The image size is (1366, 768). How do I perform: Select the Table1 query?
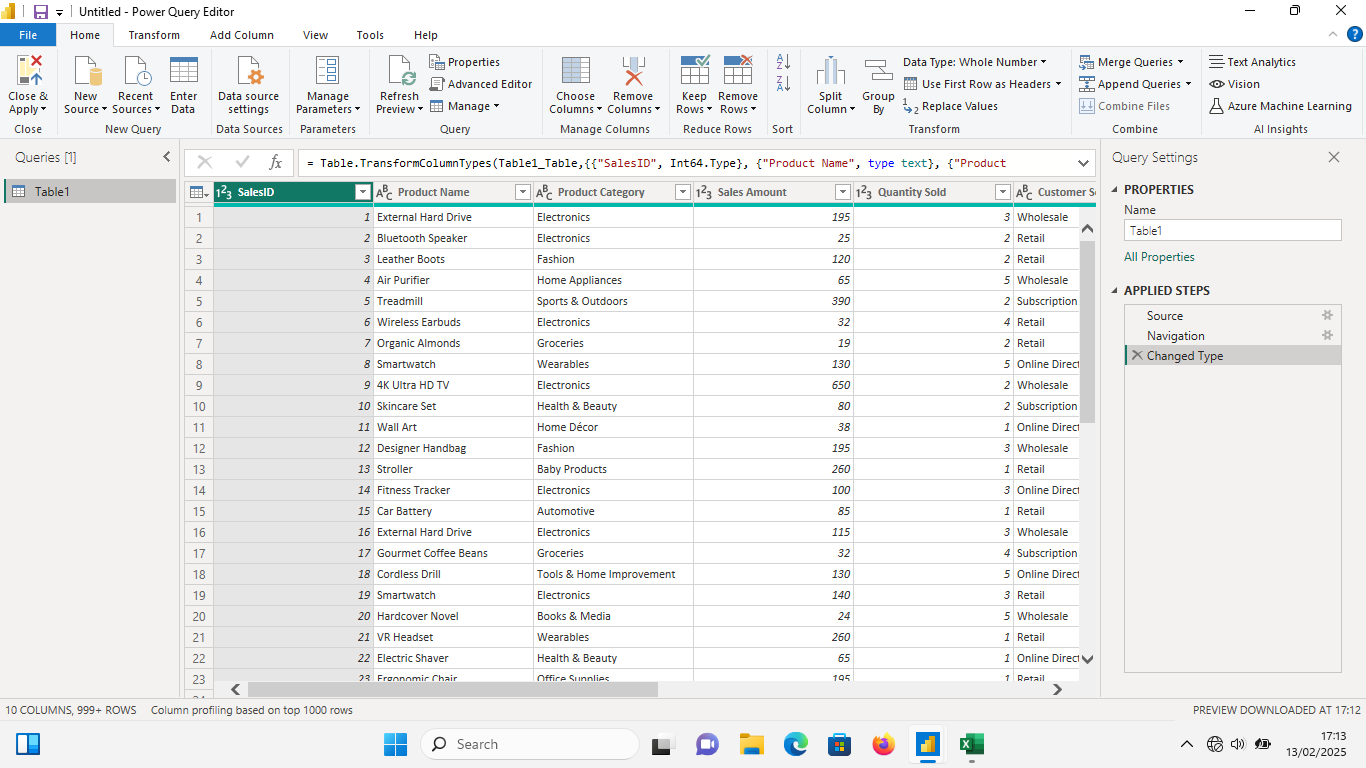tap(90, 191)
